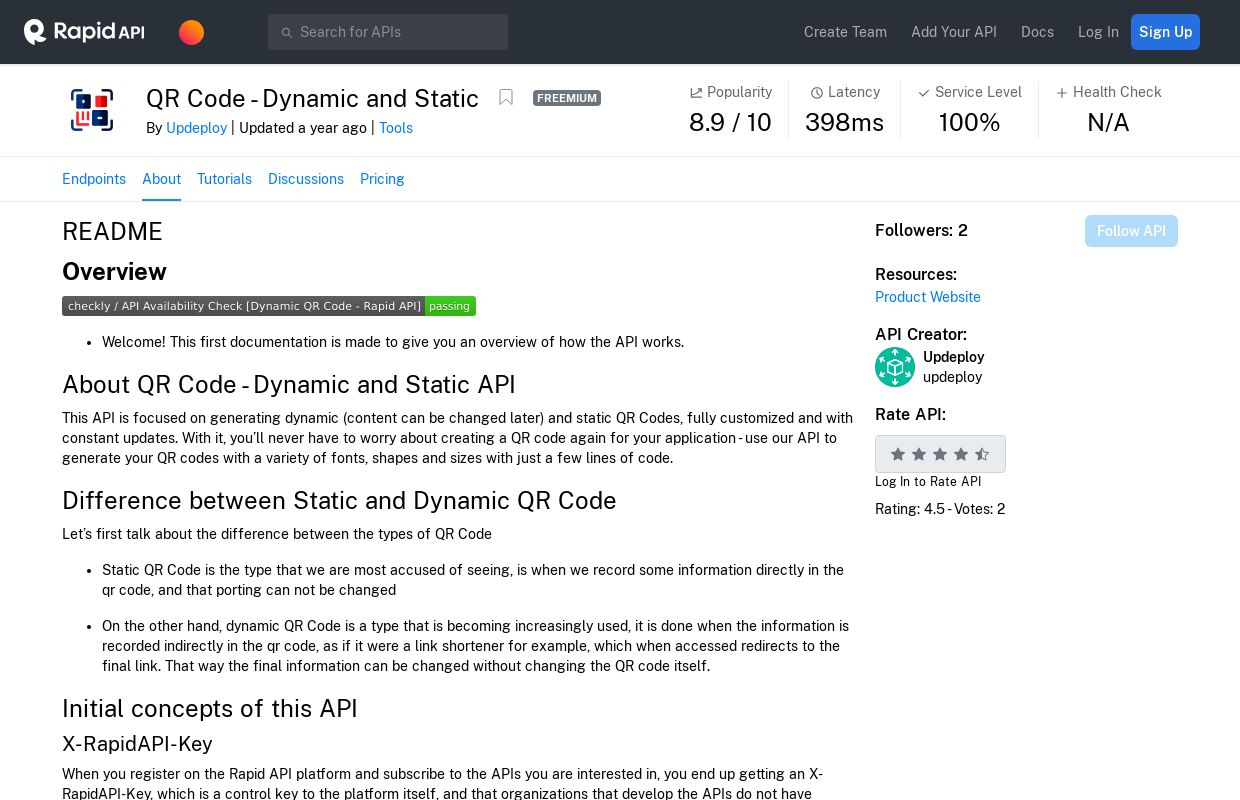
Task: Click Log In in the header
Action: pyautogui.click(x=1098, y=32)
